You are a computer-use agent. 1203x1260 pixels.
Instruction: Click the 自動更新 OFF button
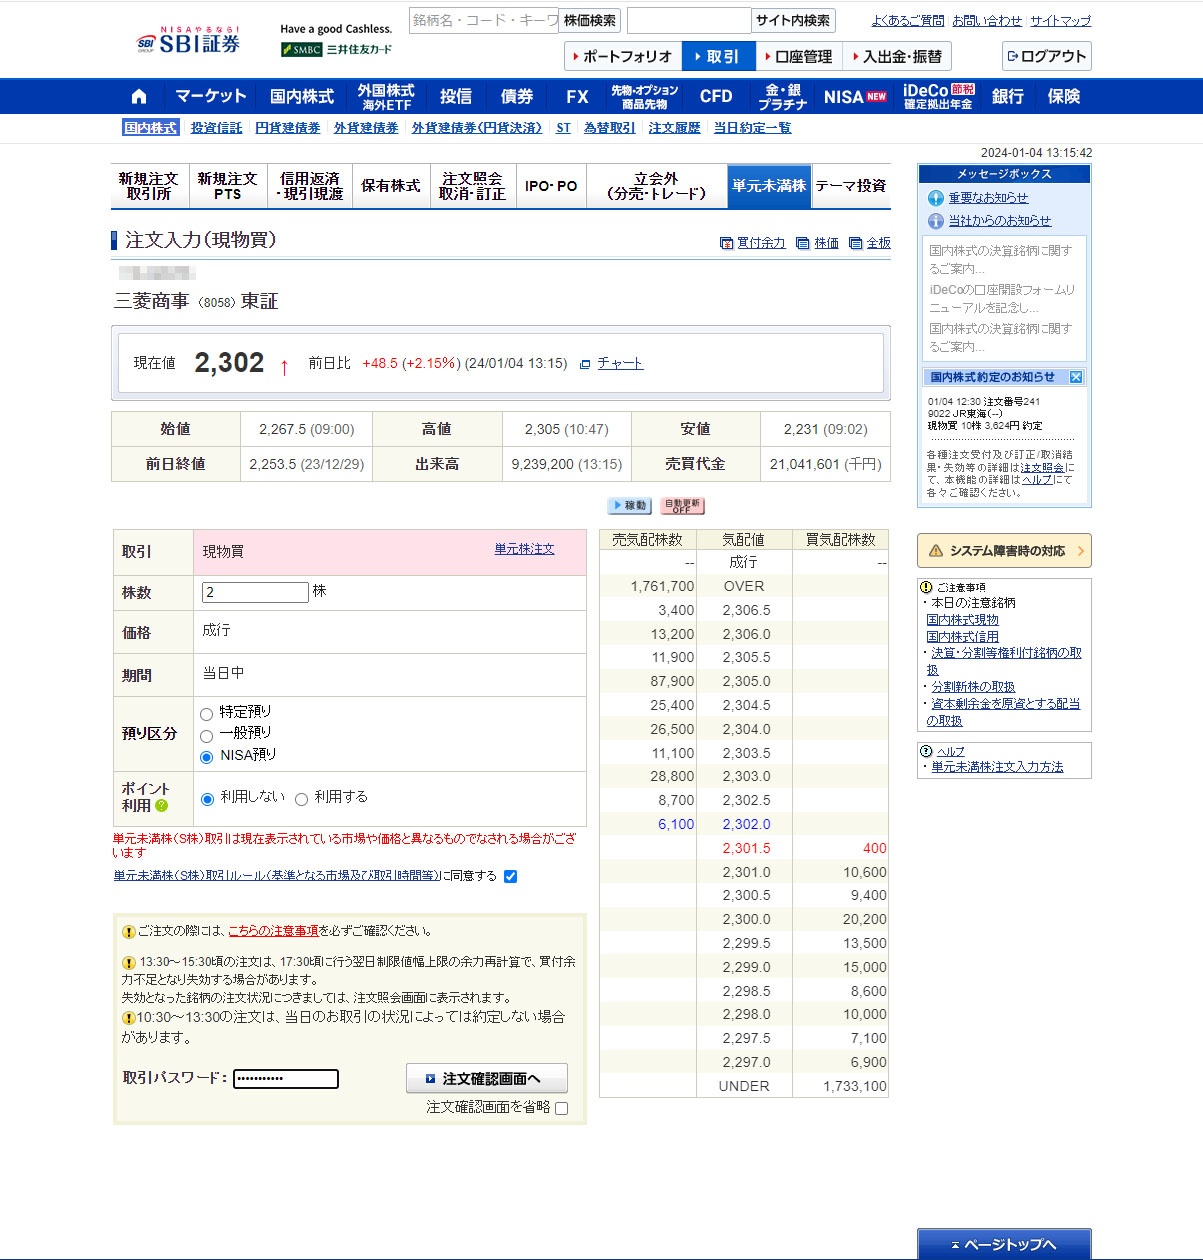click(x=683, y=506)
